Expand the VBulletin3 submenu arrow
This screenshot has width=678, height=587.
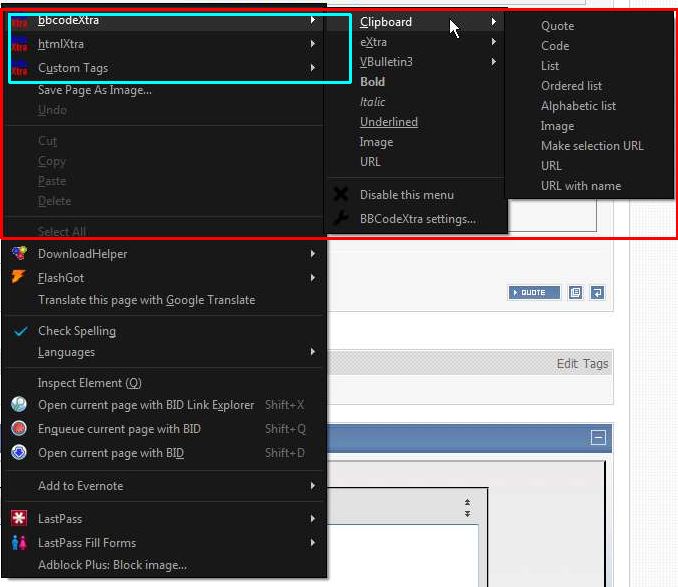tap(493, 62)
